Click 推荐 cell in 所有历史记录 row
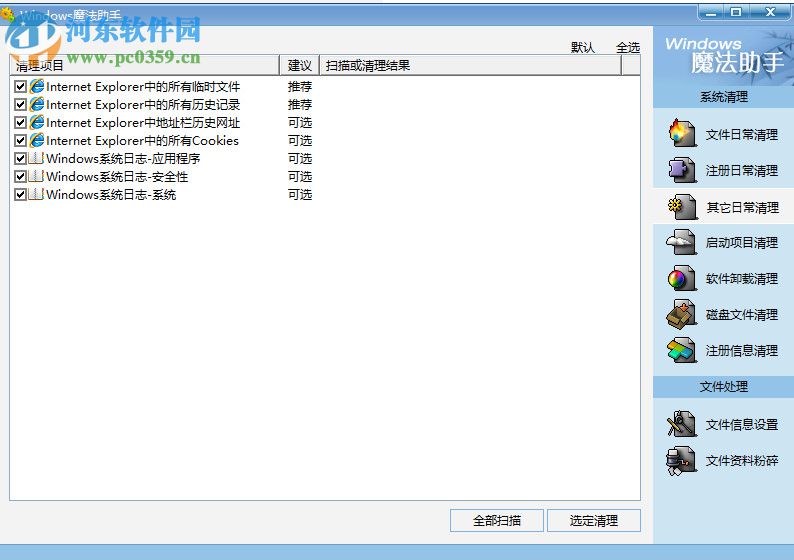This screenshot has width=794, height=560. [300, 105]
